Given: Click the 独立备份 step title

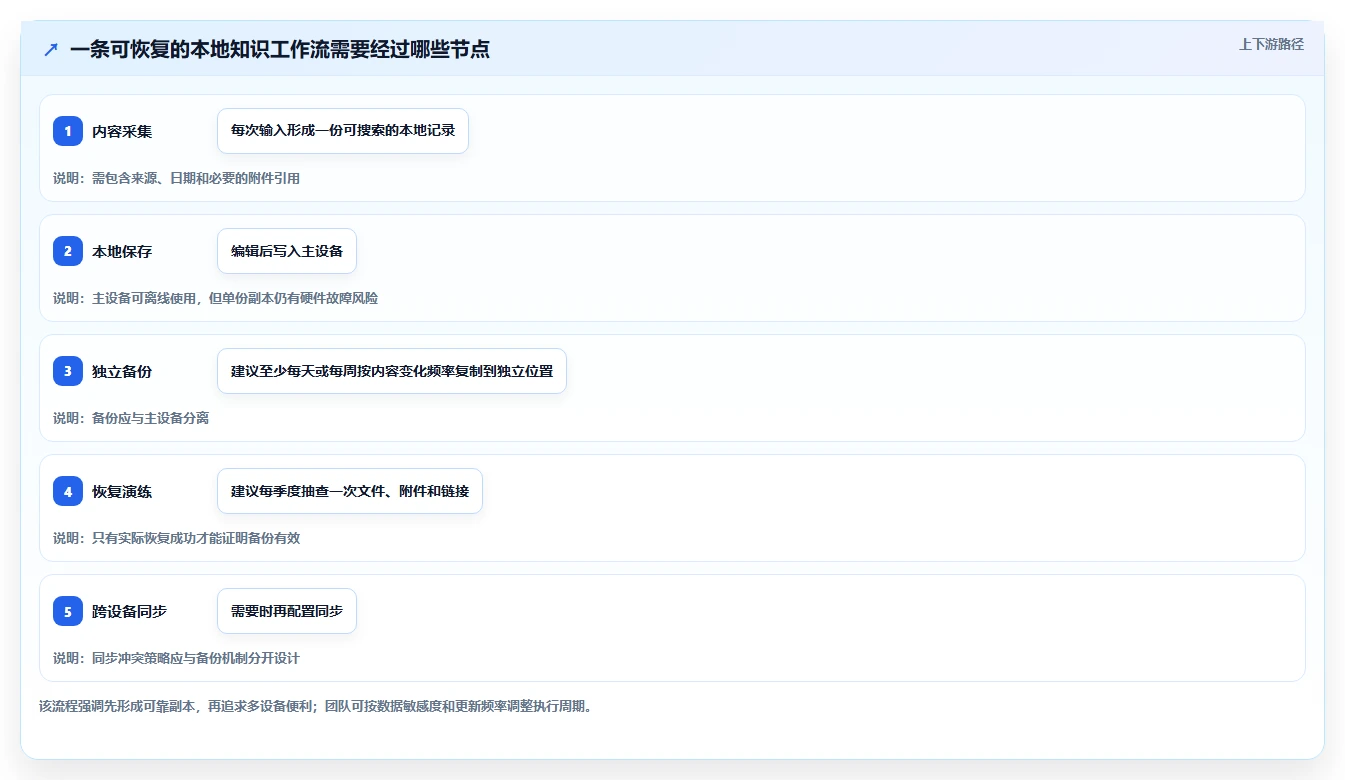Looking at the screenshot, I should coord(122,371).
